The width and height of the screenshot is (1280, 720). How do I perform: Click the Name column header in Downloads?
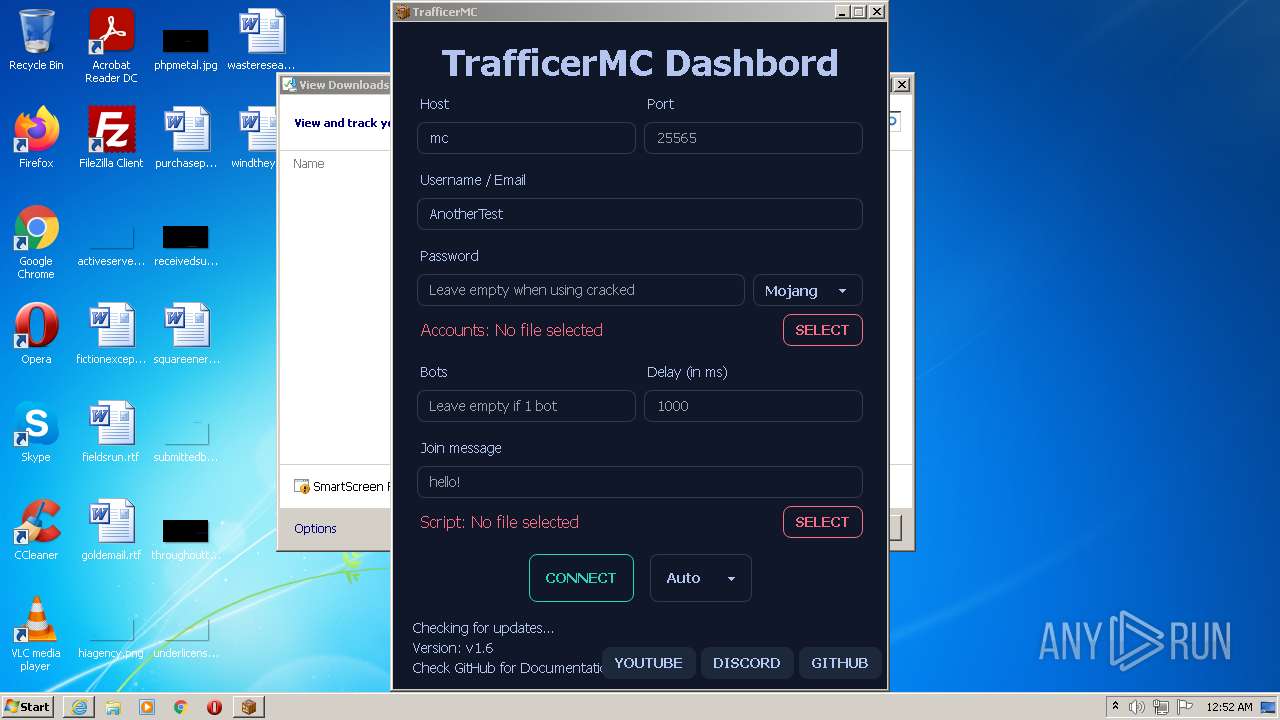click(309, 163)
